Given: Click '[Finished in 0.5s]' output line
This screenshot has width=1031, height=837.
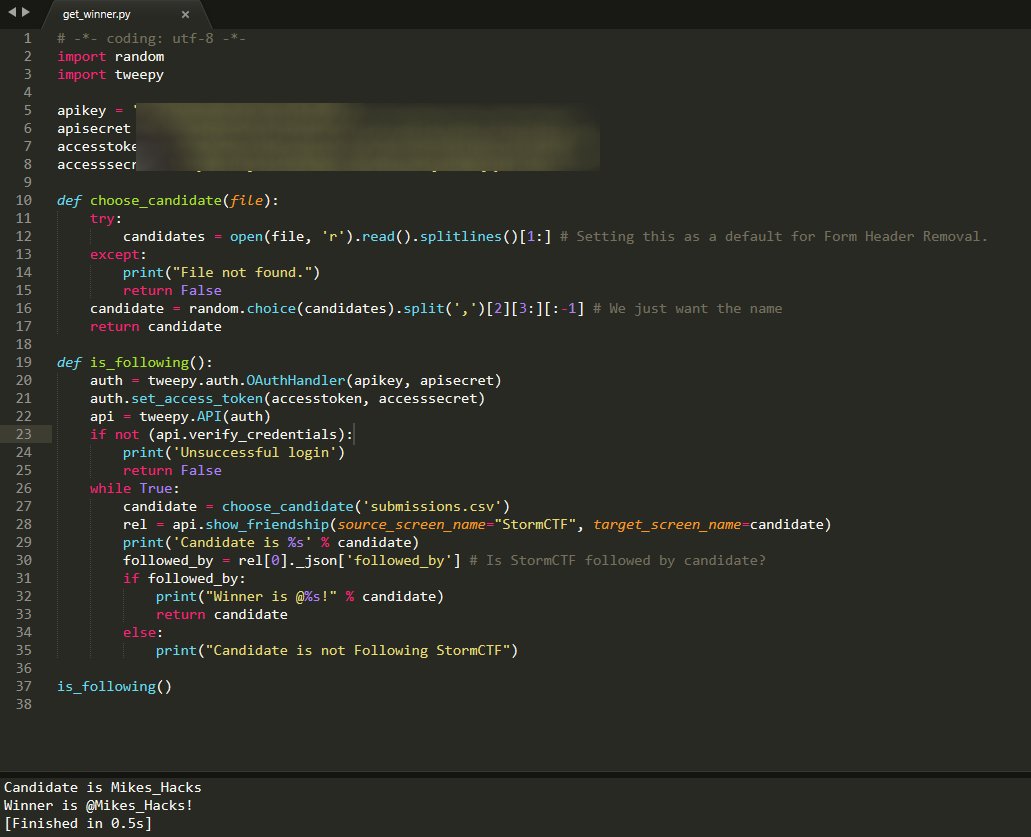Looking at the screenshot, I should click(78, 823).
